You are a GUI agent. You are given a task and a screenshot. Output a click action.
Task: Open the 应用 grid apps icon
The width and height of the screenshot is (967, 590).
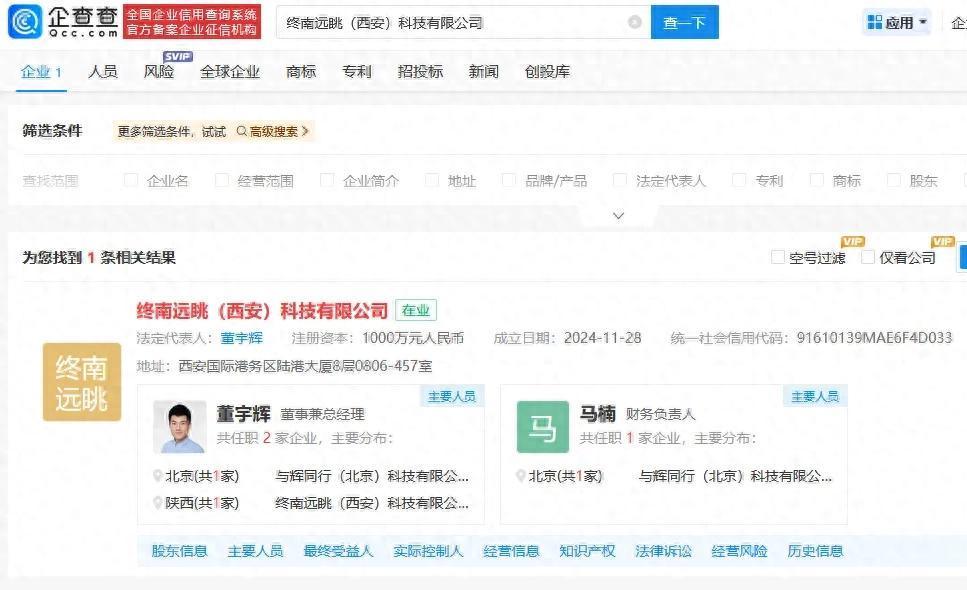pyautogui.click(x=875, y=22)
